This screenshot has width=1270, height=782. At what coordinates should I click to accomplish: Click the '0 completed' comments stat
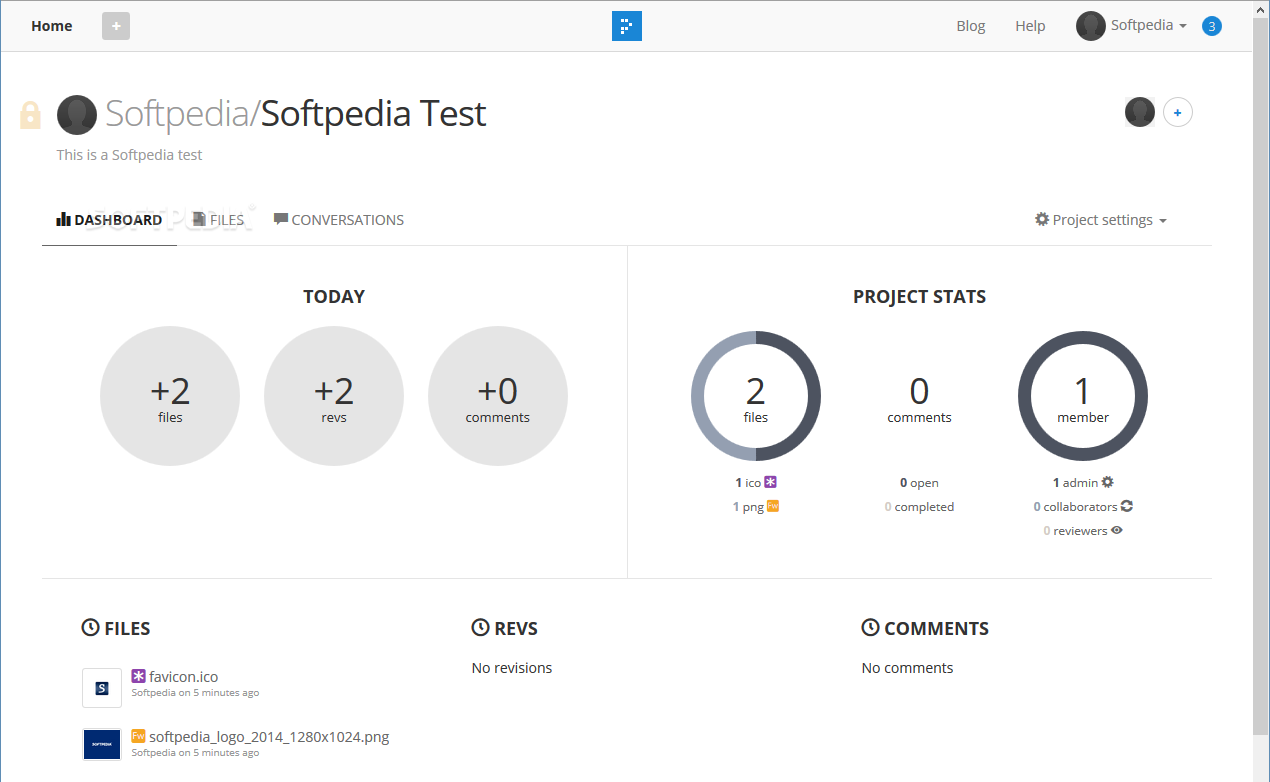click(x=919, y=507)
